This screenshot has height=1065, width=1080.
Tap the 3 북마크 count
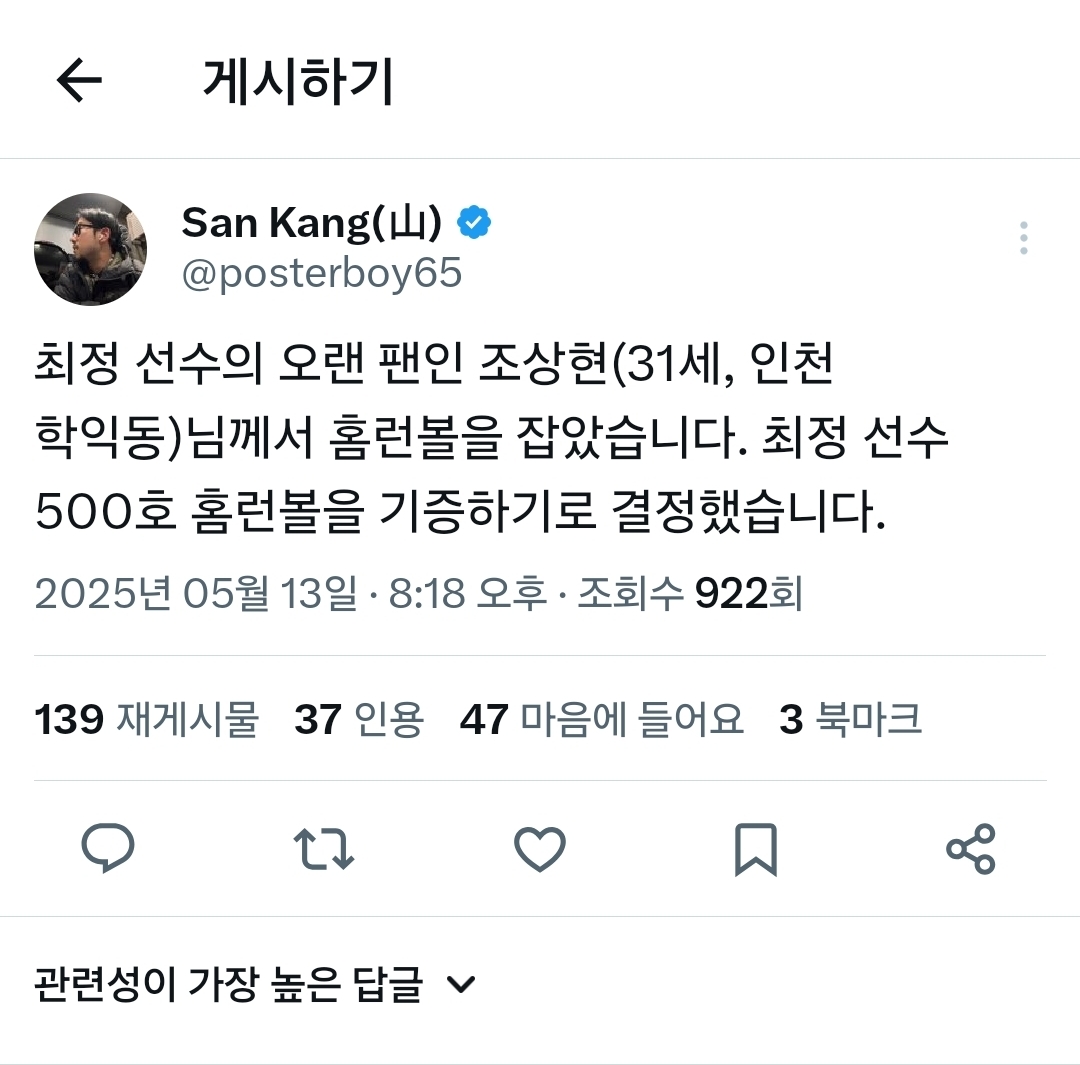850,719
